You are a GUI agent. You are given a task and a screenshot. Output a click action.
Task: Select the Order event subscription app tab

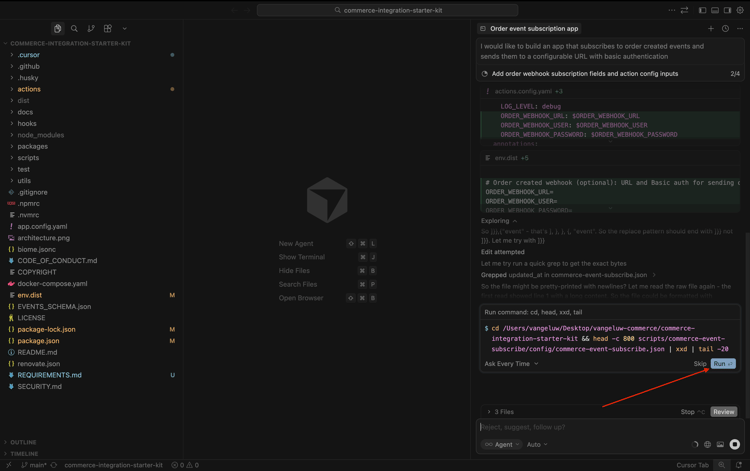[529, 29]
